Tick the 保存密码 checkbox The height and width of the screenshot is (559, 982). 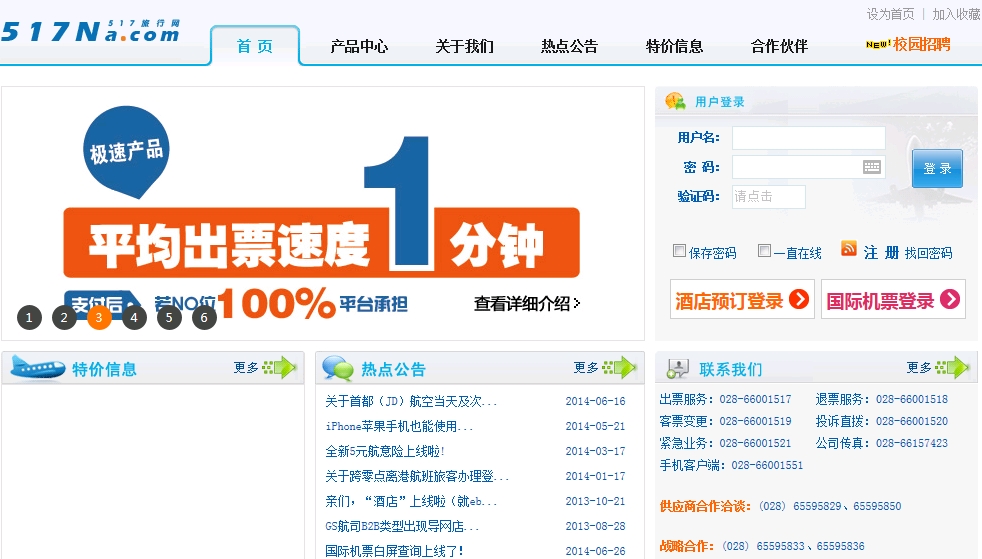coord(679,251)
